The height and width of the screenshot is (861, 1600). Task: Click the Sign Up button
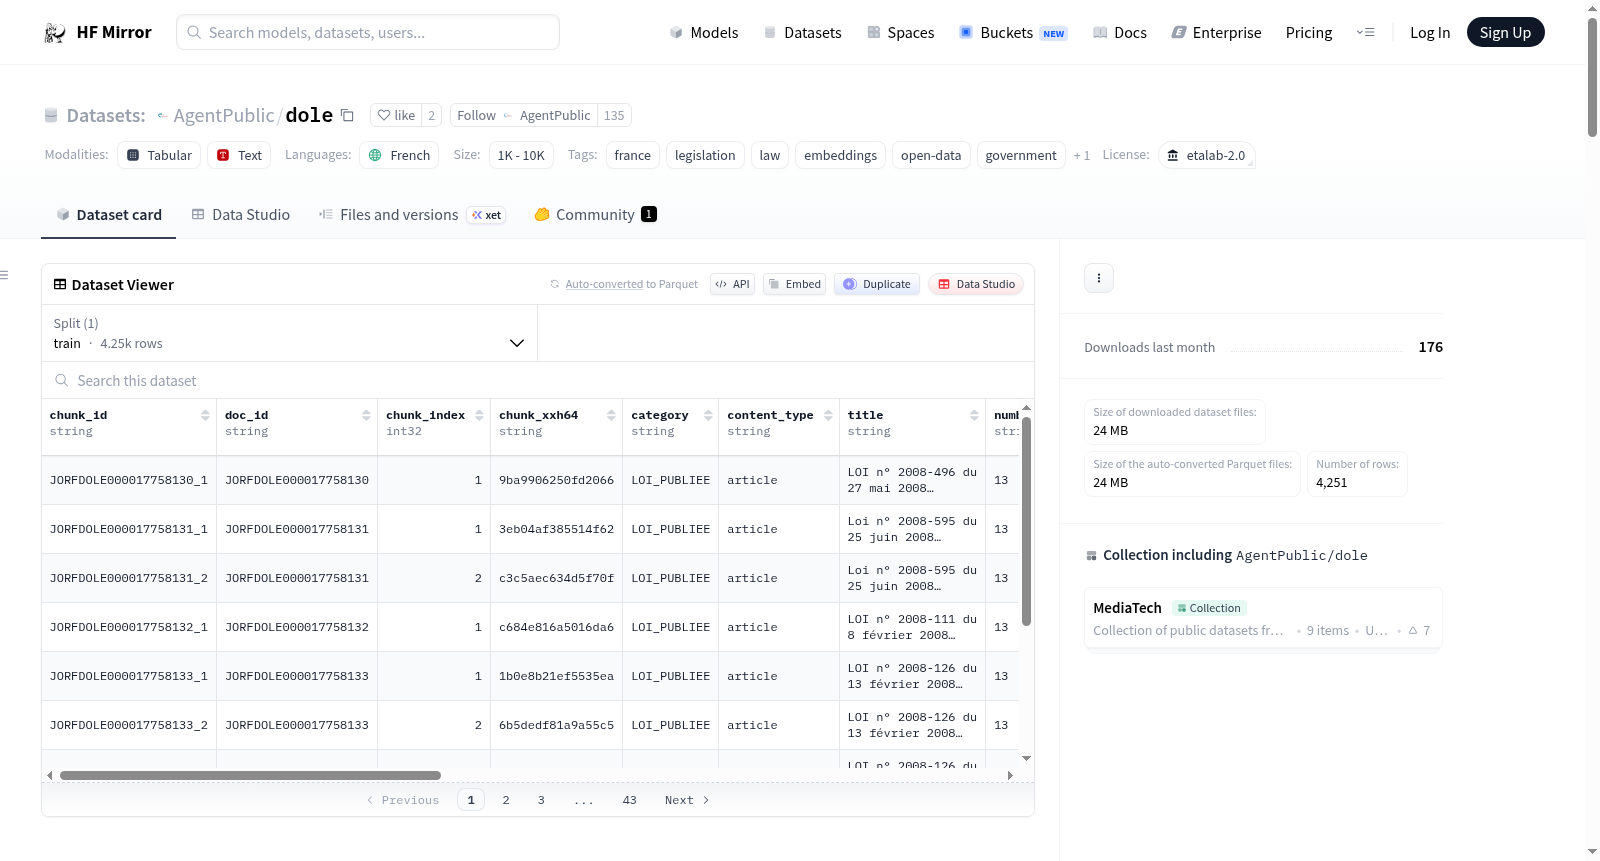tap(1505, 32)
